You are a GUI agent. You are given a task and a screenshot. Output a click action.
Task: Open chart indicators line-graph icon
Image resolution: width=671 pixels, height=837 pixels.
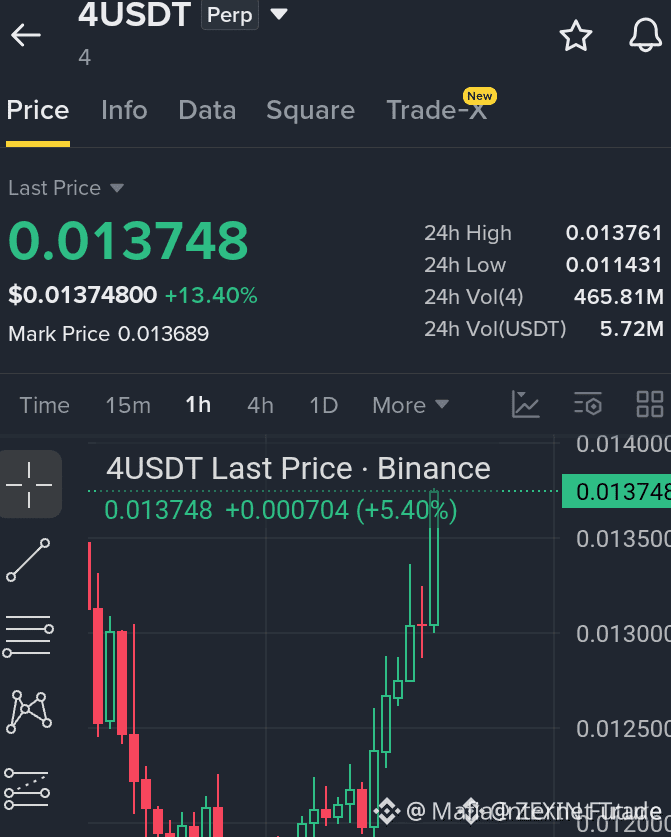[526, 404]
